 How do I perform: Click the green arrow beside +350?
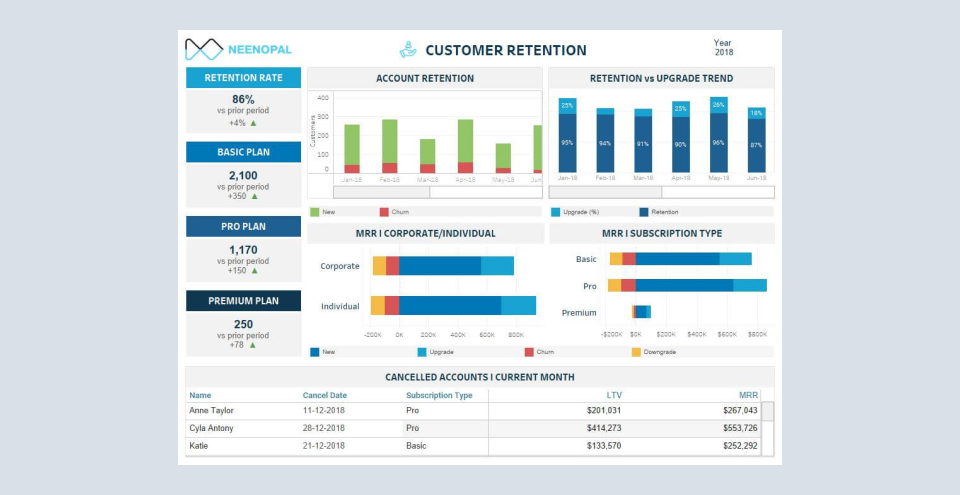pos(255,197)
